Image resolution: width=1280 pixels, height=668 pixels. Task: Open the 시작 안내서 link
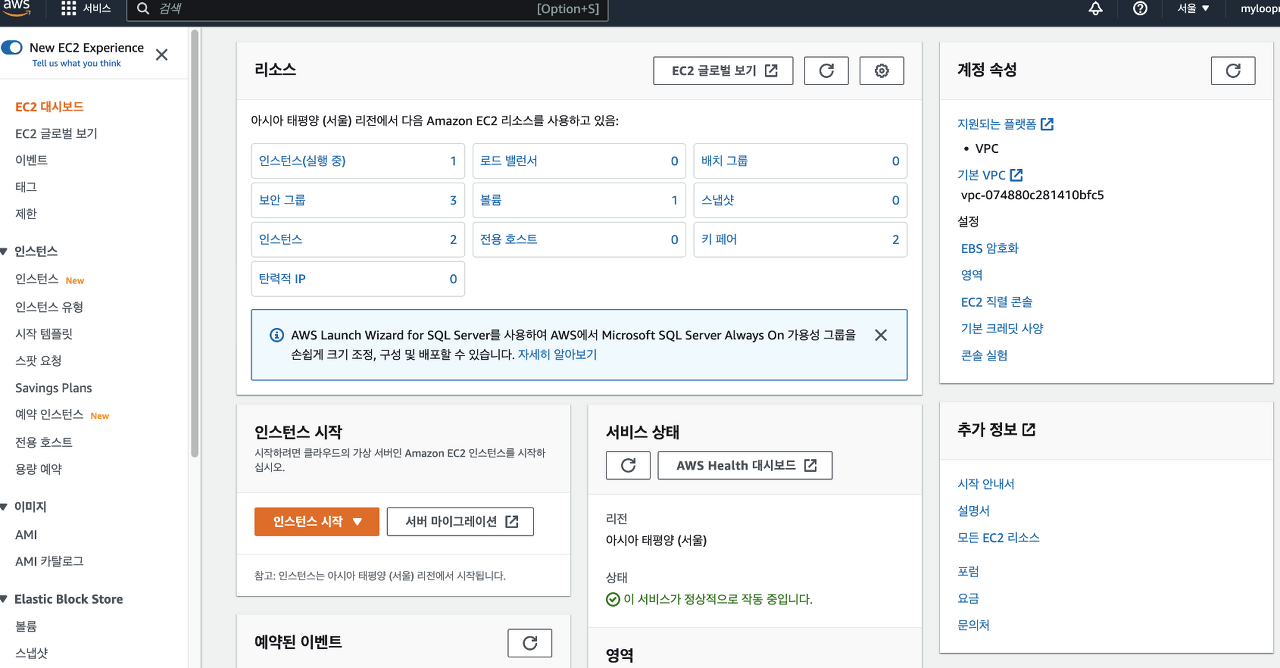[x=986, y=484]
